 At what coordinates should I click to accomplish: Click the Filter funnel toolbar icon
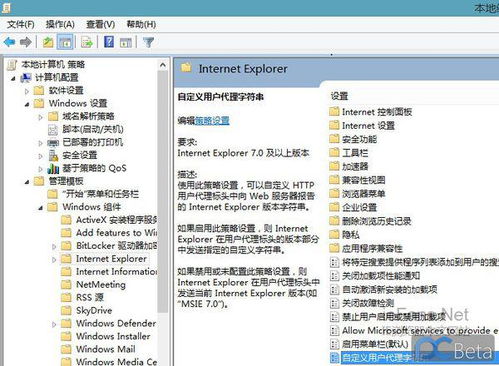tap(148, 42)
